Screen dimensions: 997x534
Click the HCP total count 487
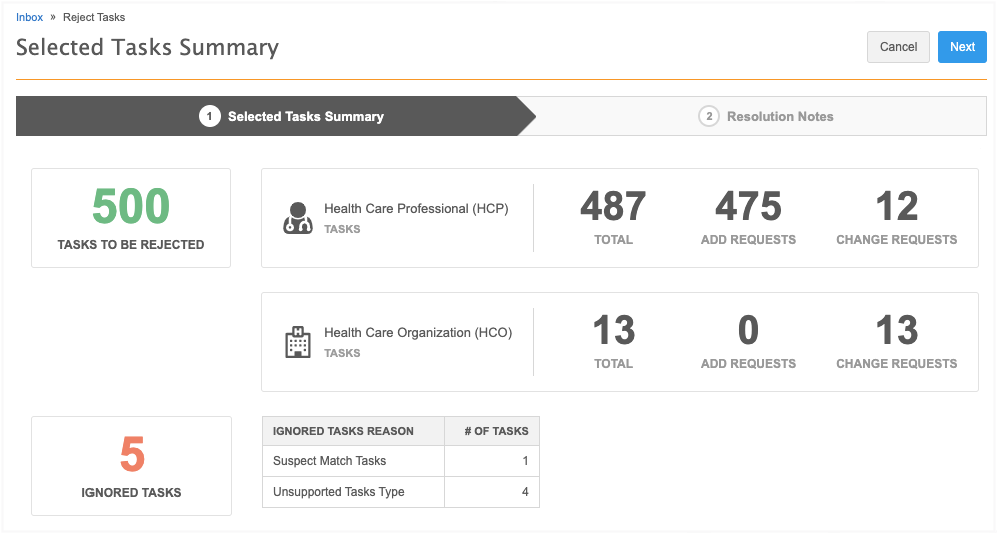pyautogui.click(x=613, y=207)
